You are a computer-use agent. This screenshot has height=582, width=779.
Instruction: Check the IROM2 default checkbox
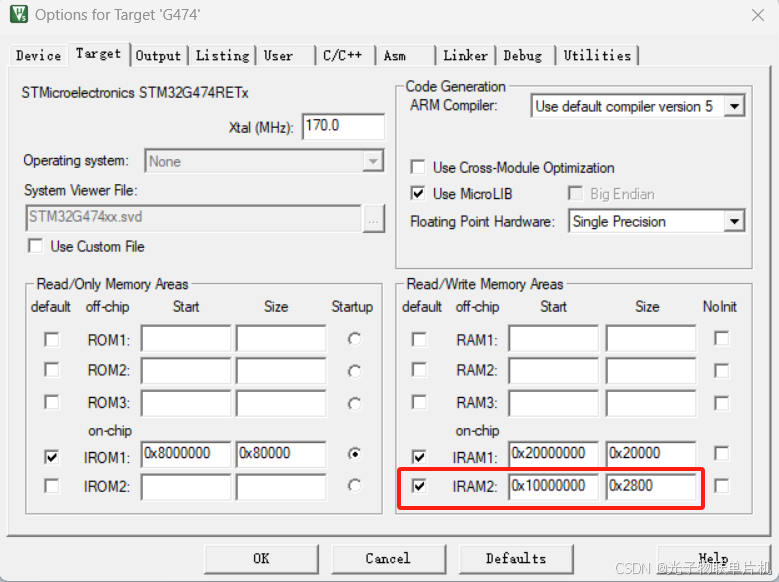pyautogui.click(x=52, y=486)
